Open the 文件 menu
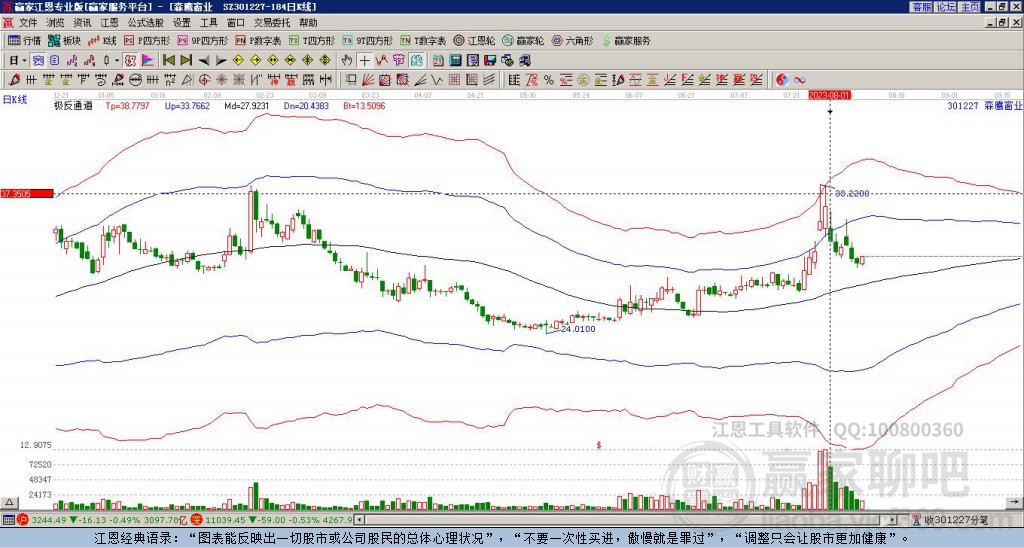This screenshot has width=1024, height=548. pyautogui.click(x=27, y=23)
